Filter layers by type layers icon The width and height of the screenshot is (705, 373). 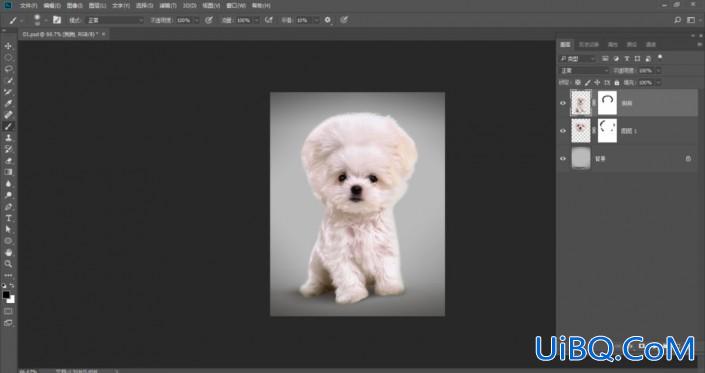pyautogui.click(x=627, y=59)
